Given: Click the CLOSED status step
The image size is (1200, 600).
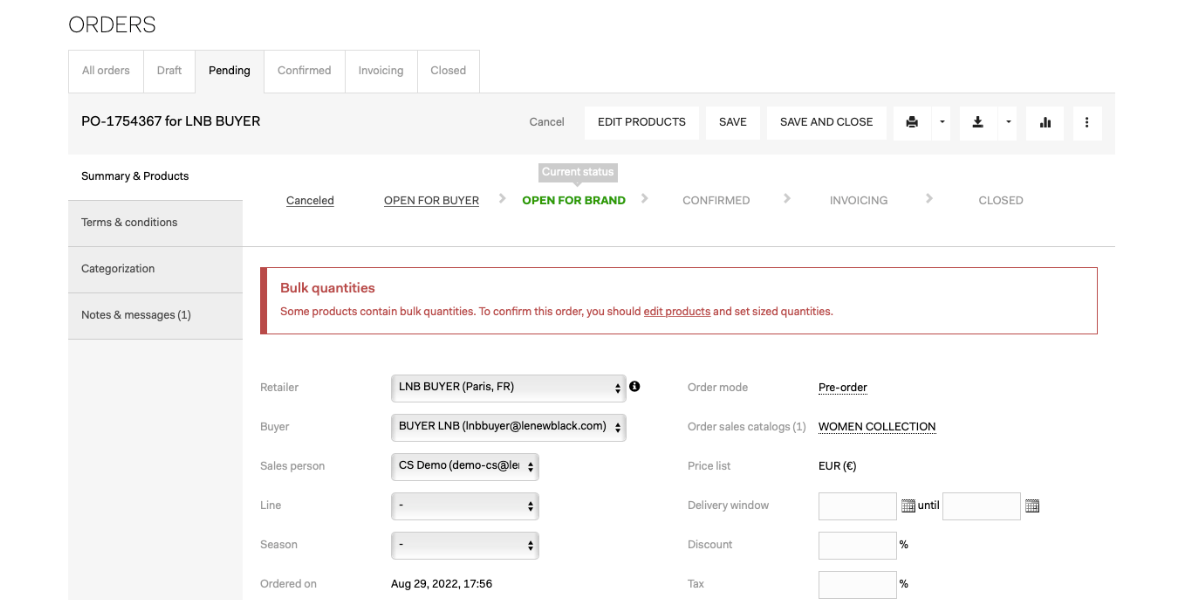Looking at the screenshot, I should [1001, 201].
